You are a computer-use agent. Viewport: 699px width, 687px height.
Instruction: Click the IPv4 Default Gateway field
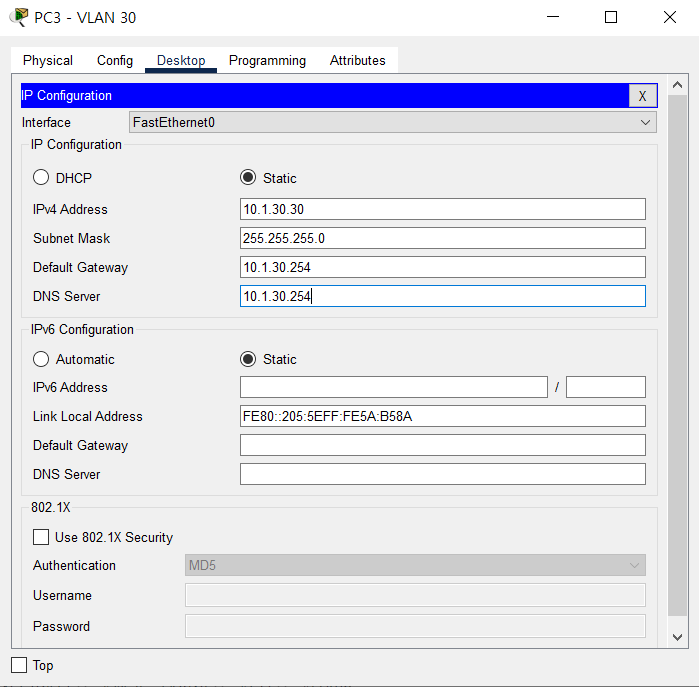[x=443, y=267]
